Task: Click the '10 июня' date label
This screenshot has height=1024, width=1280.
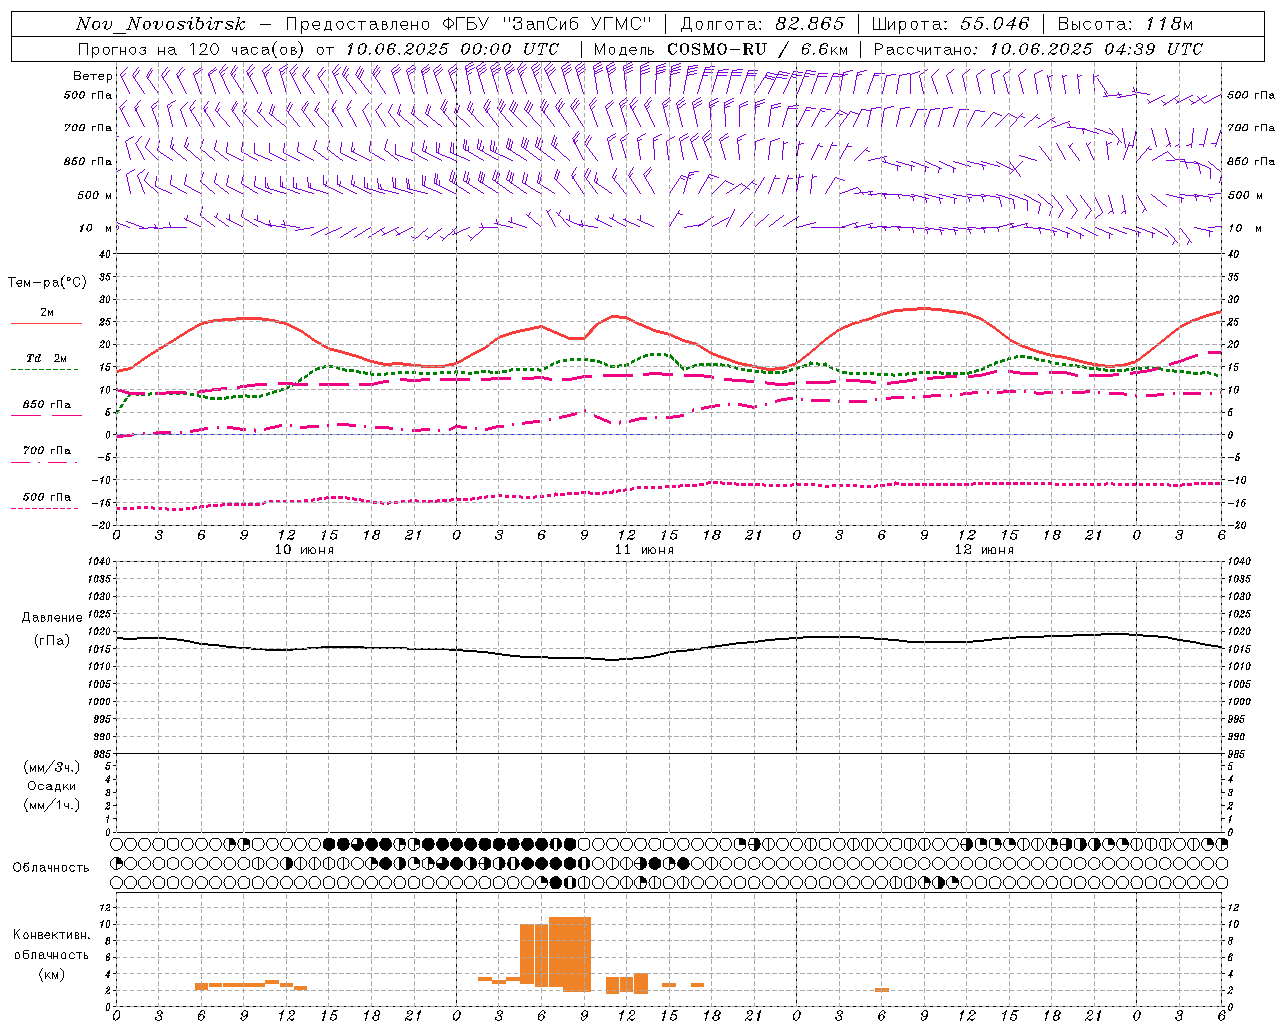Action: (304, 550)
